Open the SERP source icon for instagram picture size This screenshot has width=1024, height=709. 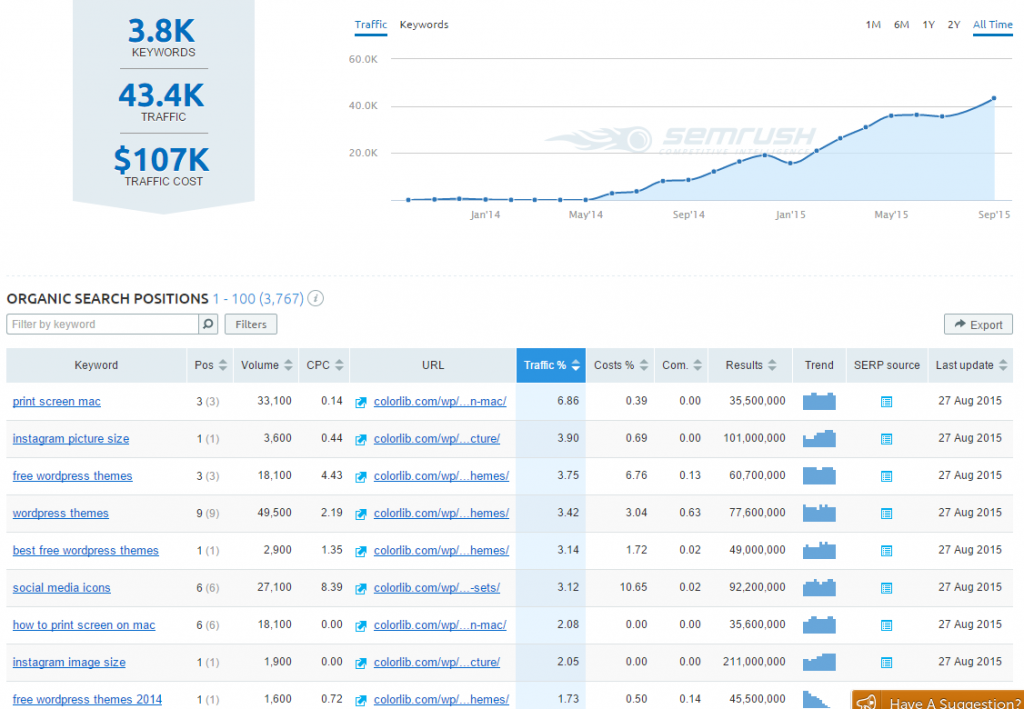point(886,438)
